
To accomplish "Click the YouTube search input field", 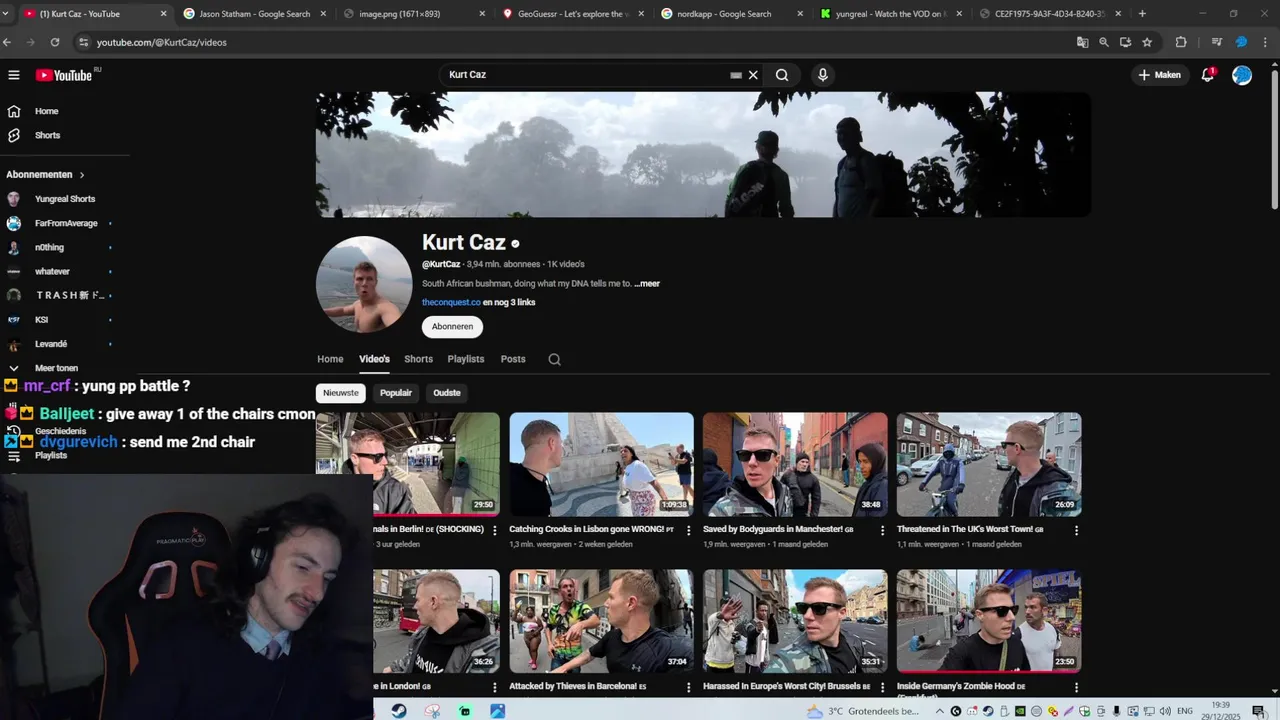I will click(585, 75).
